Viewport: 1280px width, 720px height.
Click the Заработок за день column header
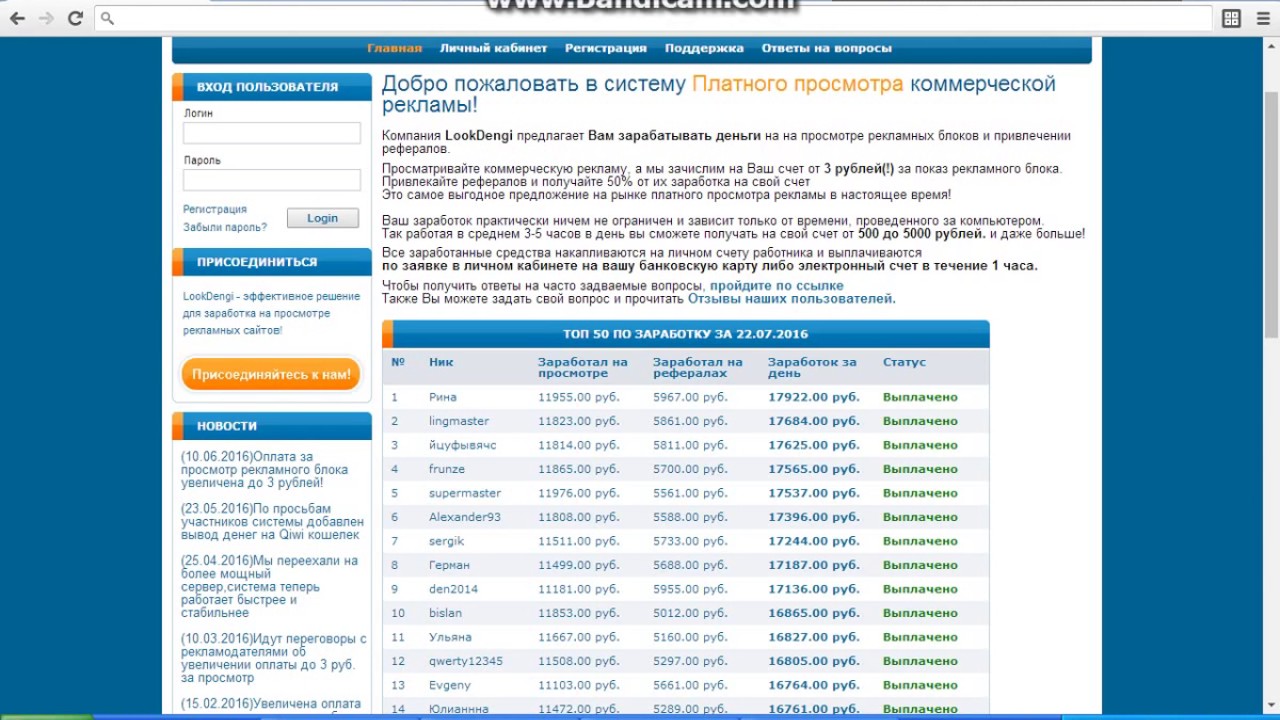click(812, 367)
